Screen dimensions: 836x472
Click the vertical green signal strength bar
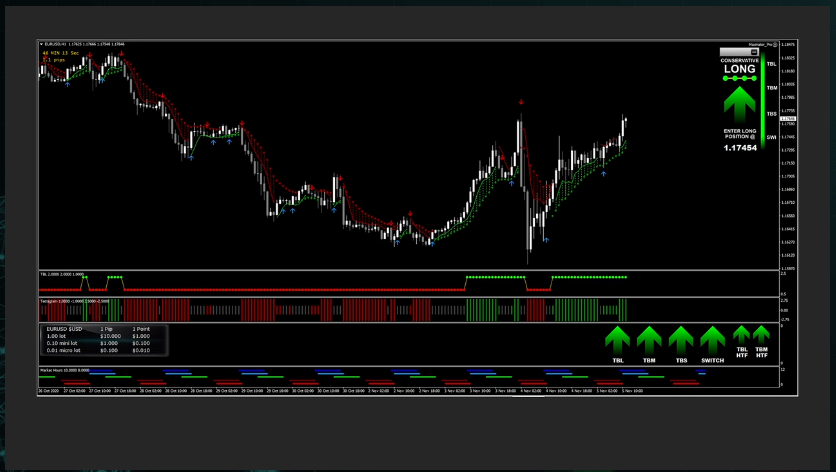coord(762,100)
